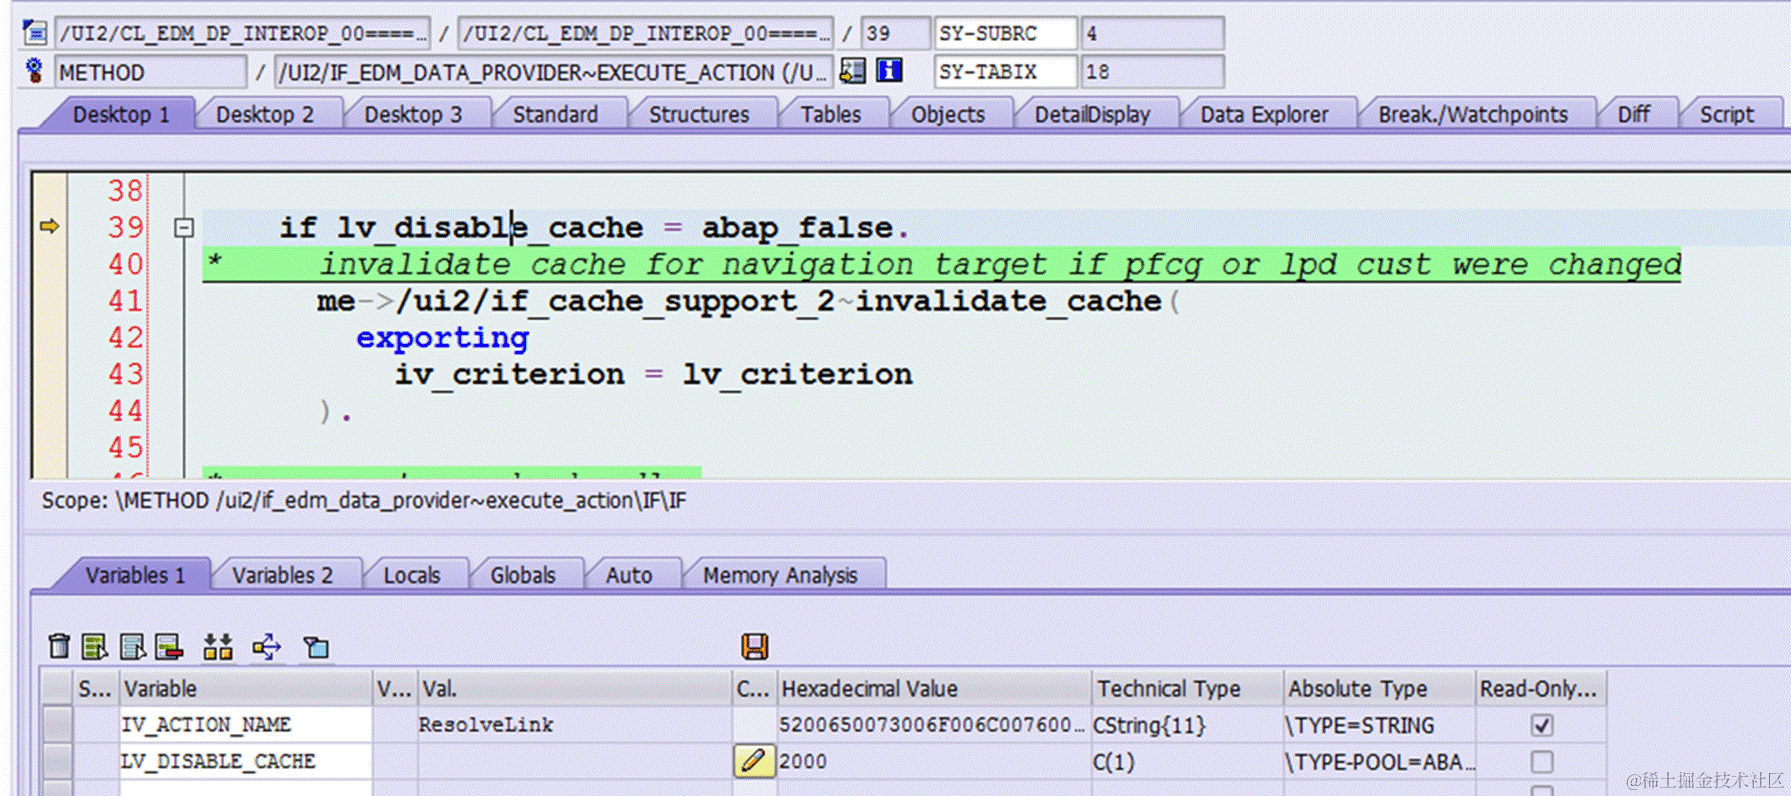Image resolution: width=1791 pixels, height=796 pixels.
Task: Switch to the Desktop 3 tab
Action: pos(413,114)
